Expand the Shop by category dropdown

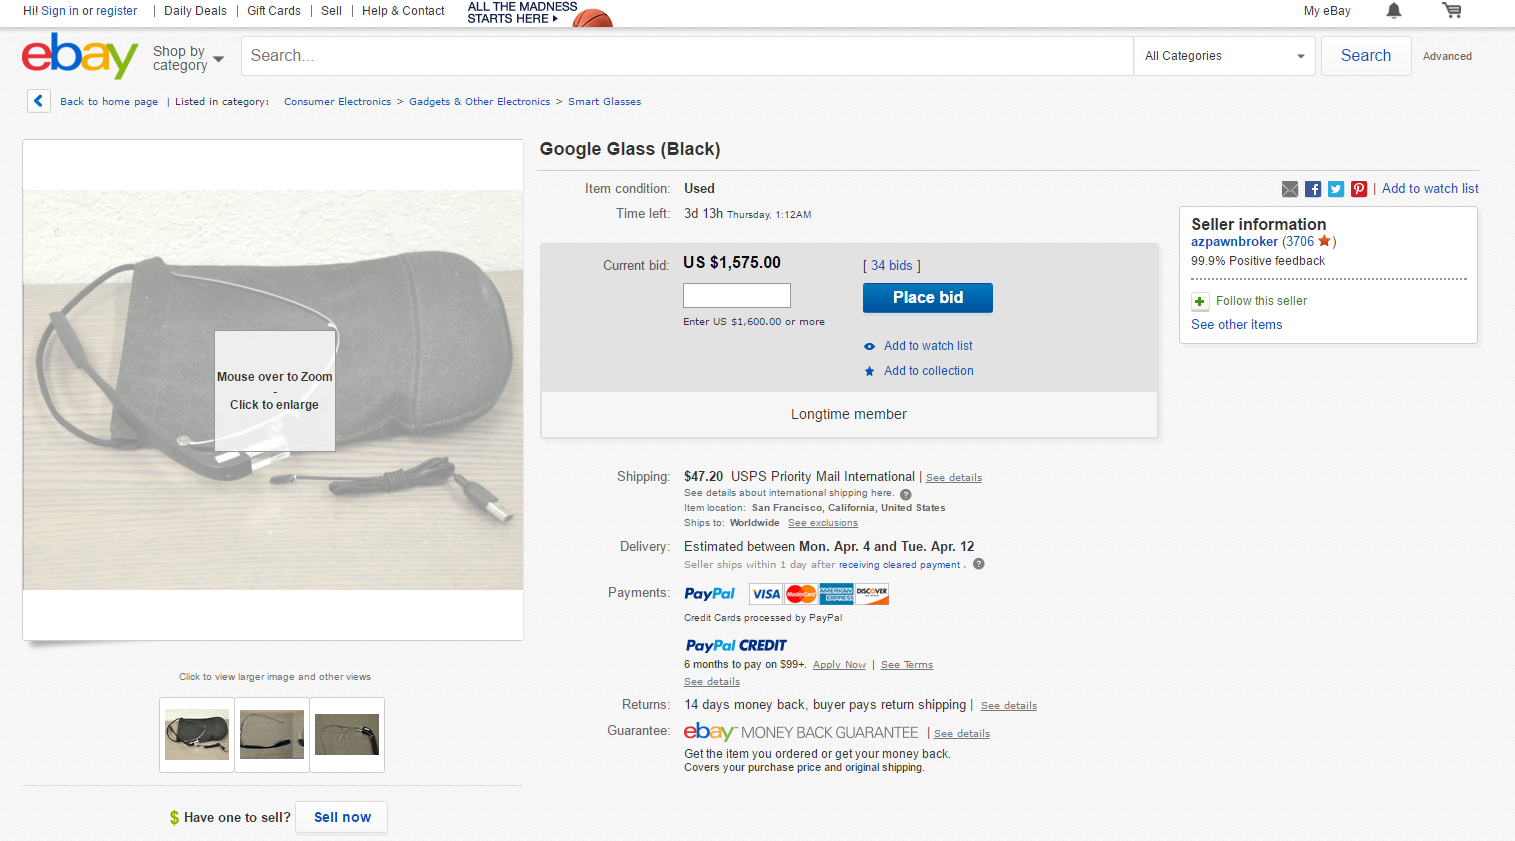pyautogui.click(x=188, y=58)
